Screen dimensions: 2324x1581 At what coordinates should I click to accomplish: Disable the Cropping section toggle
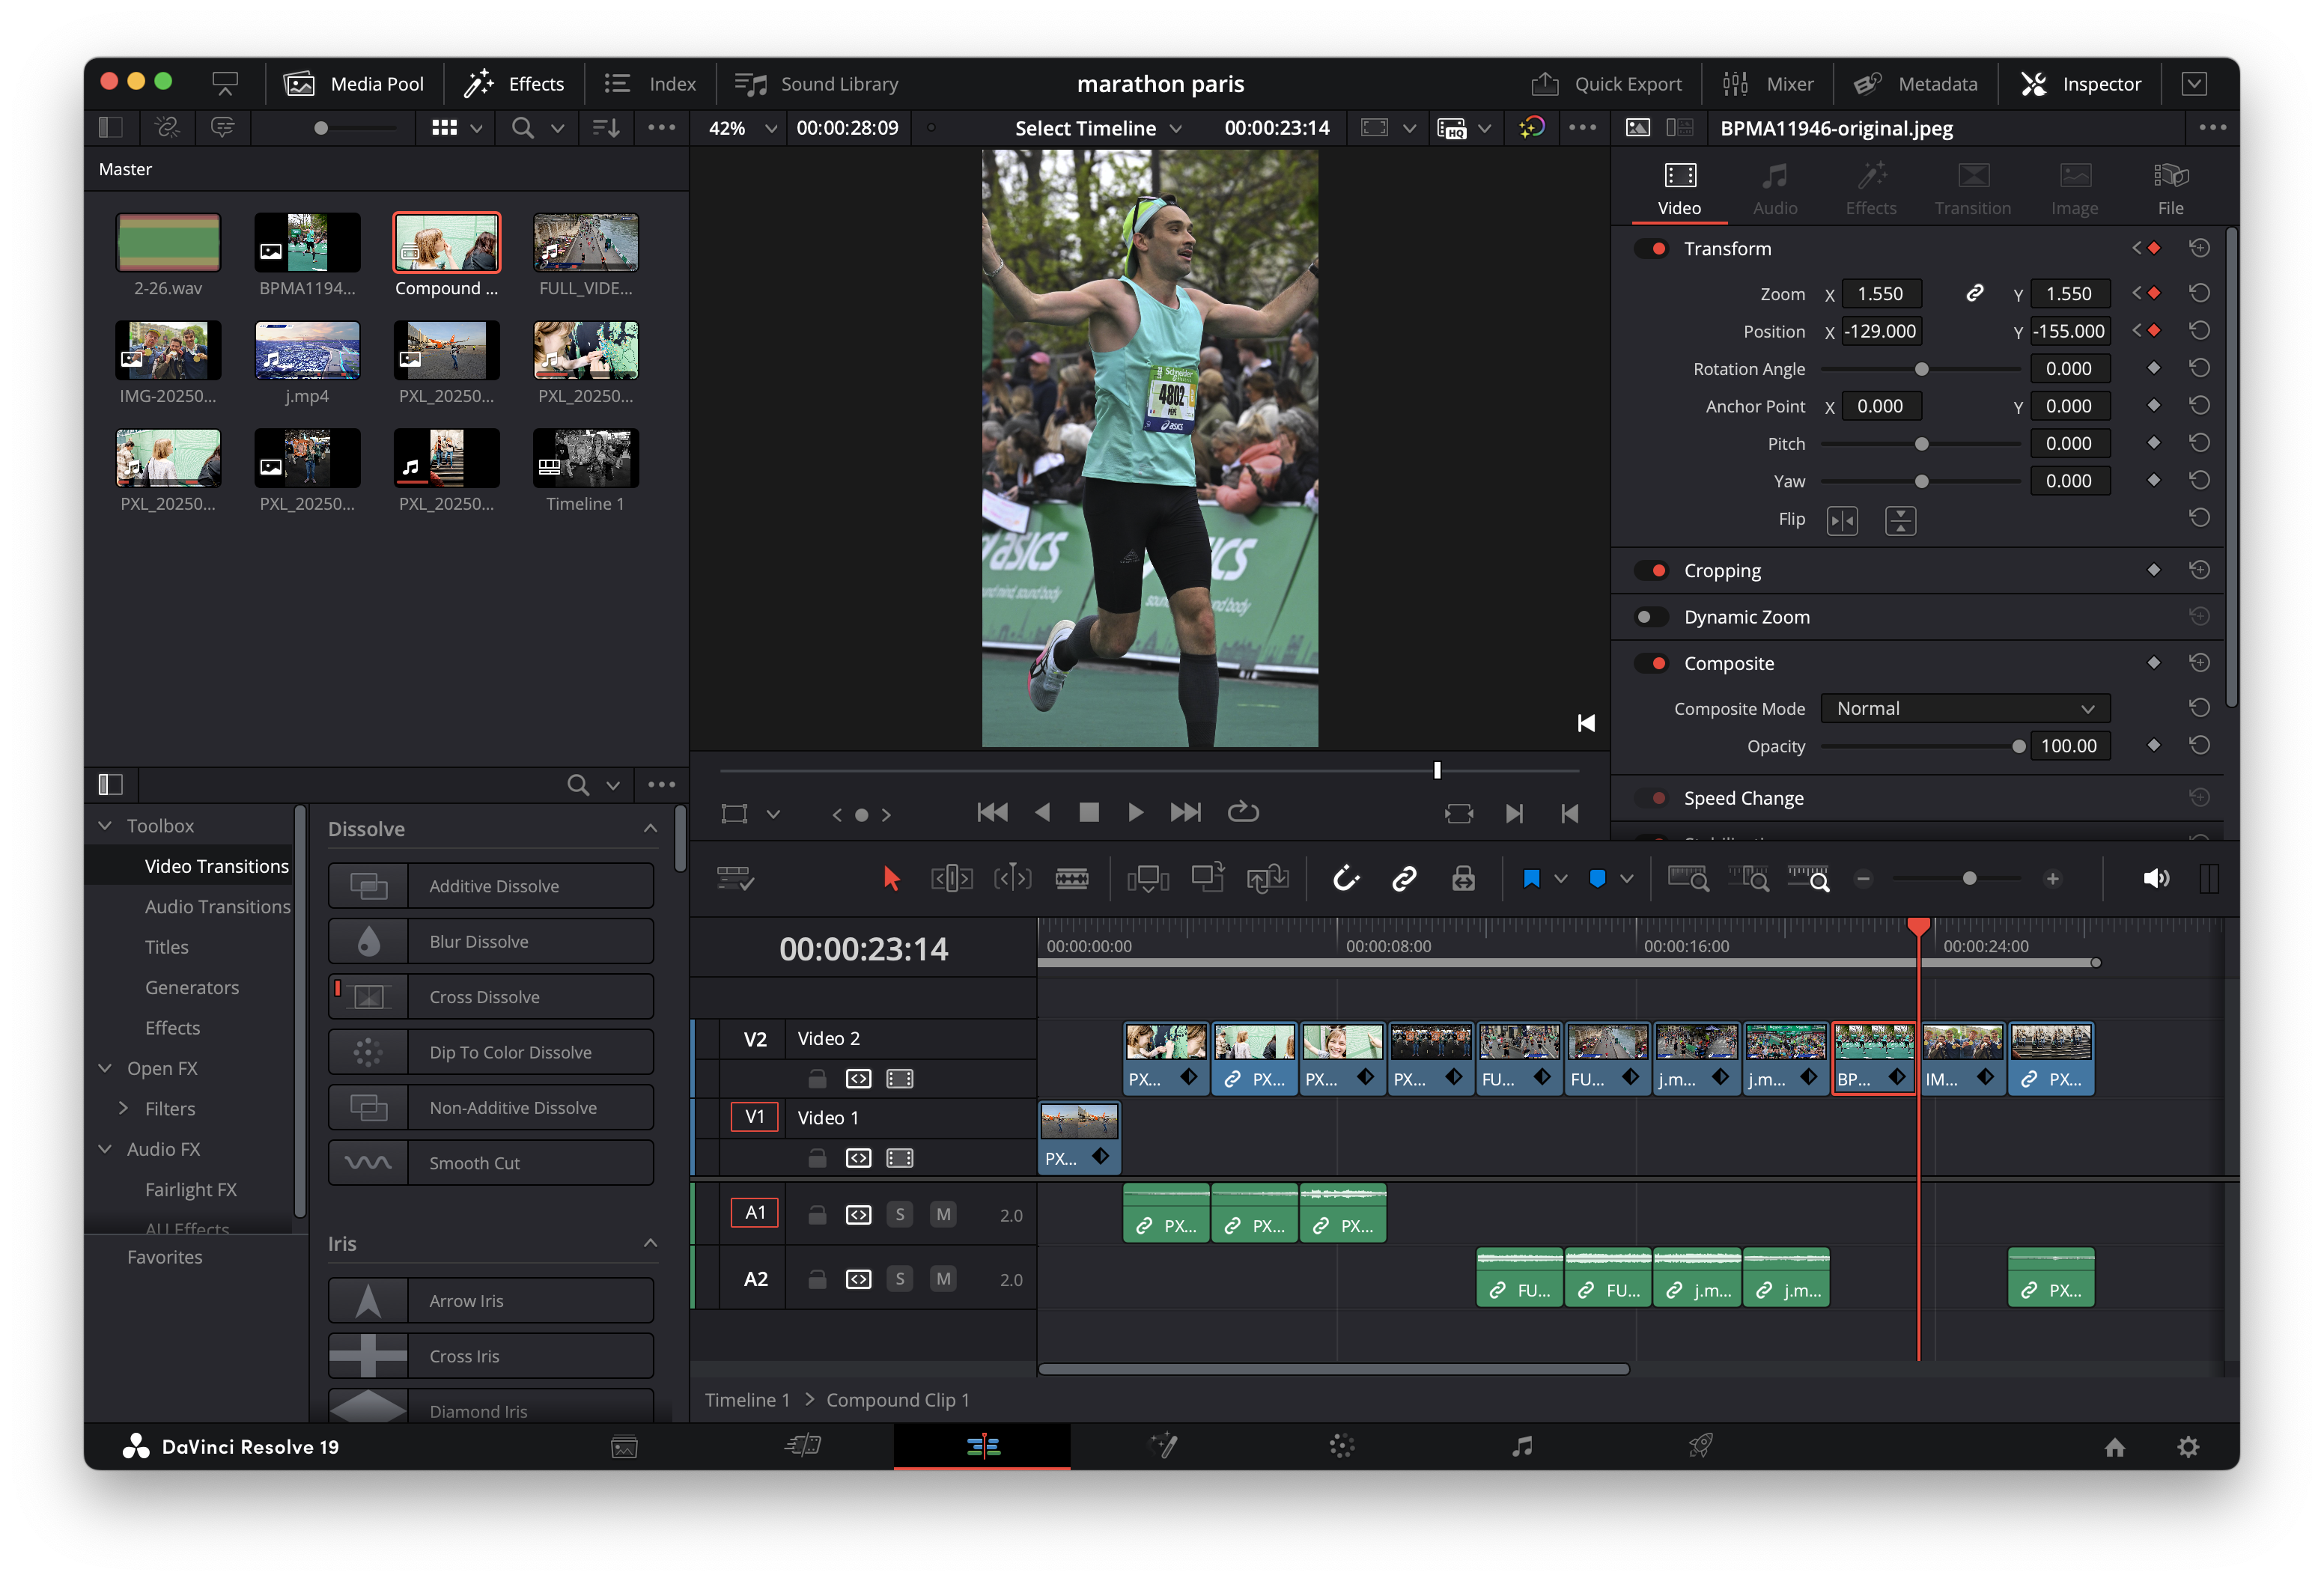[1651, 570]
